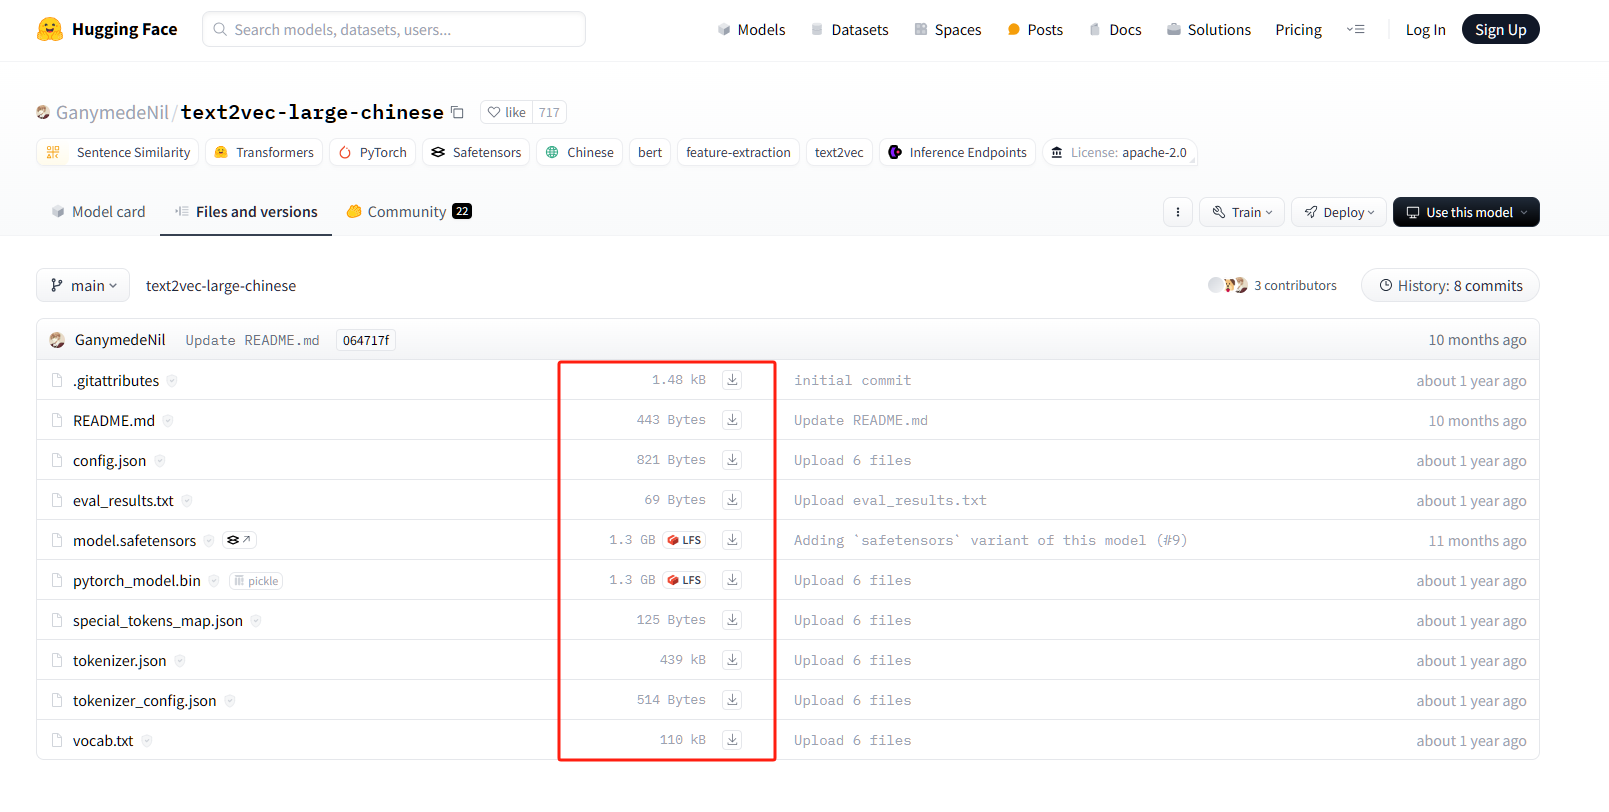Select the Sentence Similarity tag
This screenshot has width=1609, height=812.
(118, 152)
